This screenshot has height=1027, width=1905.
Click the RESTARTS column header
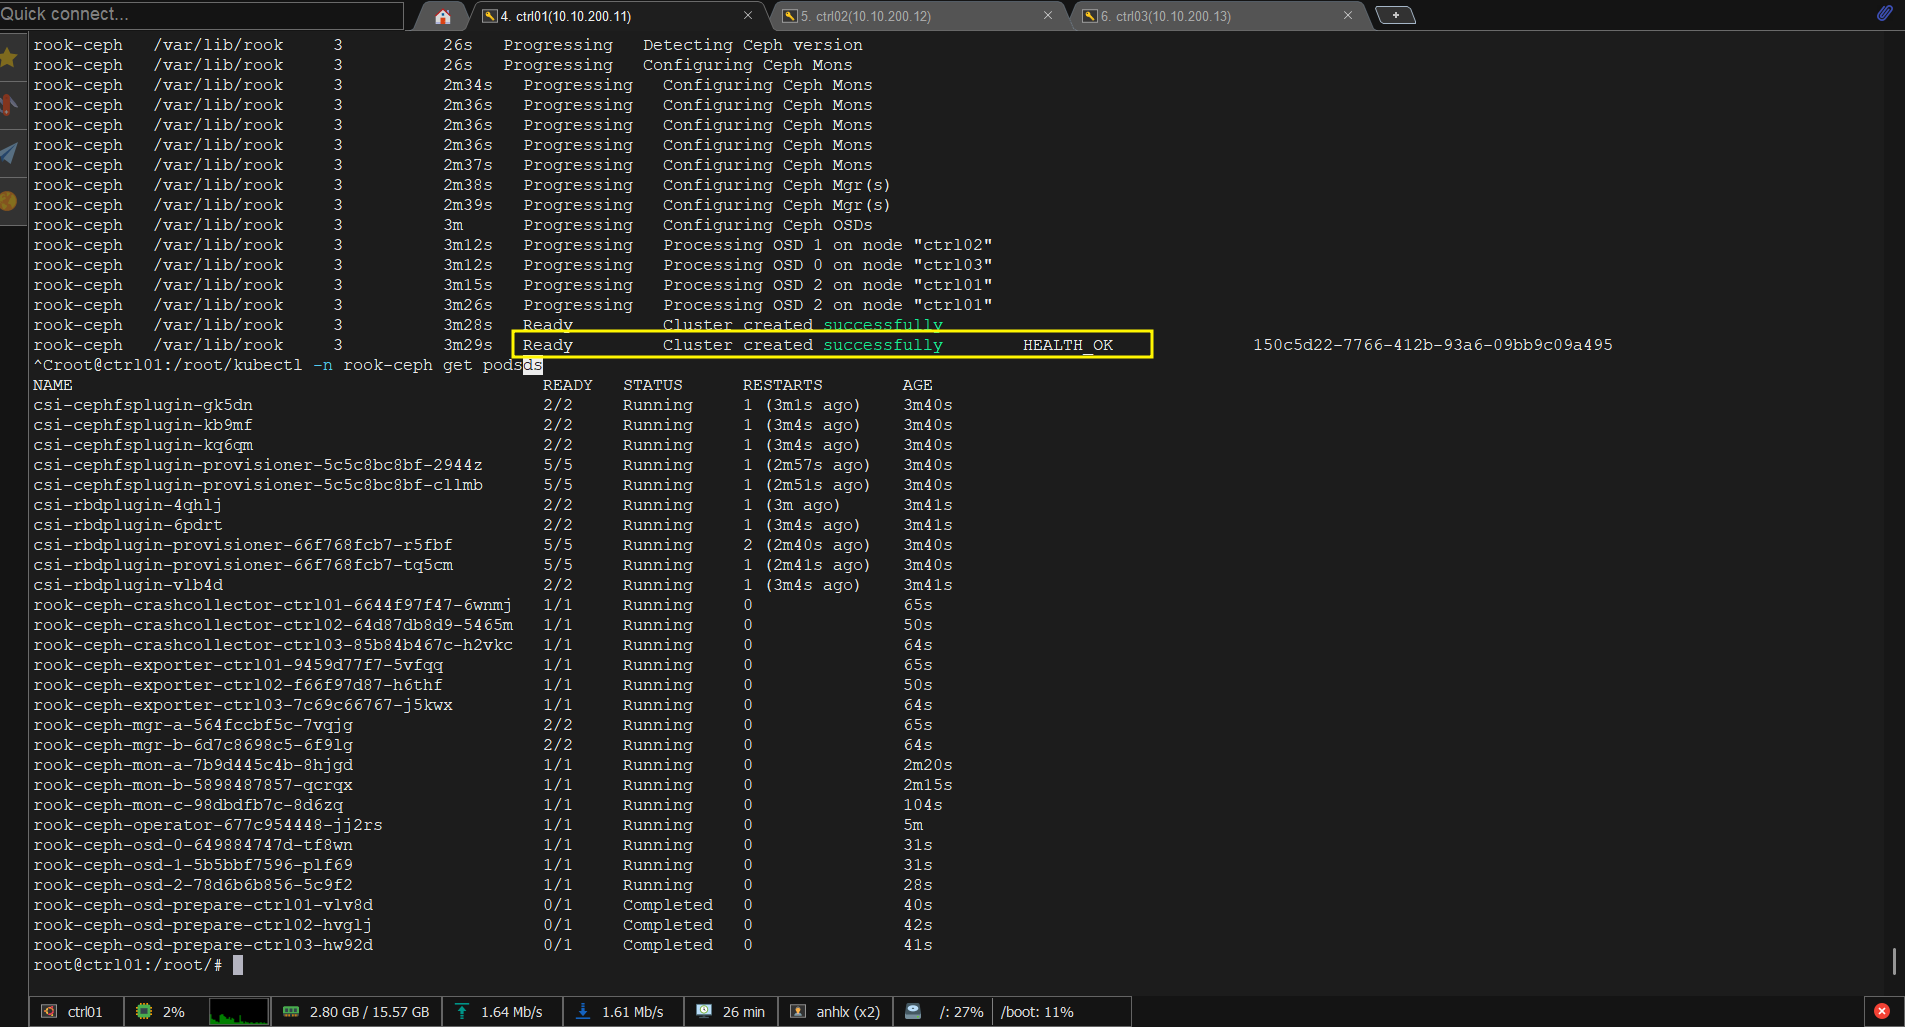tap(783, 385)
